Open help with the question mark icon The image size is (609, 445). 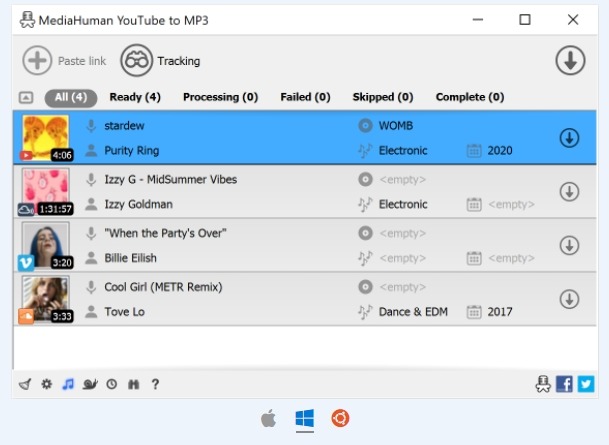[x=155, y=384]
